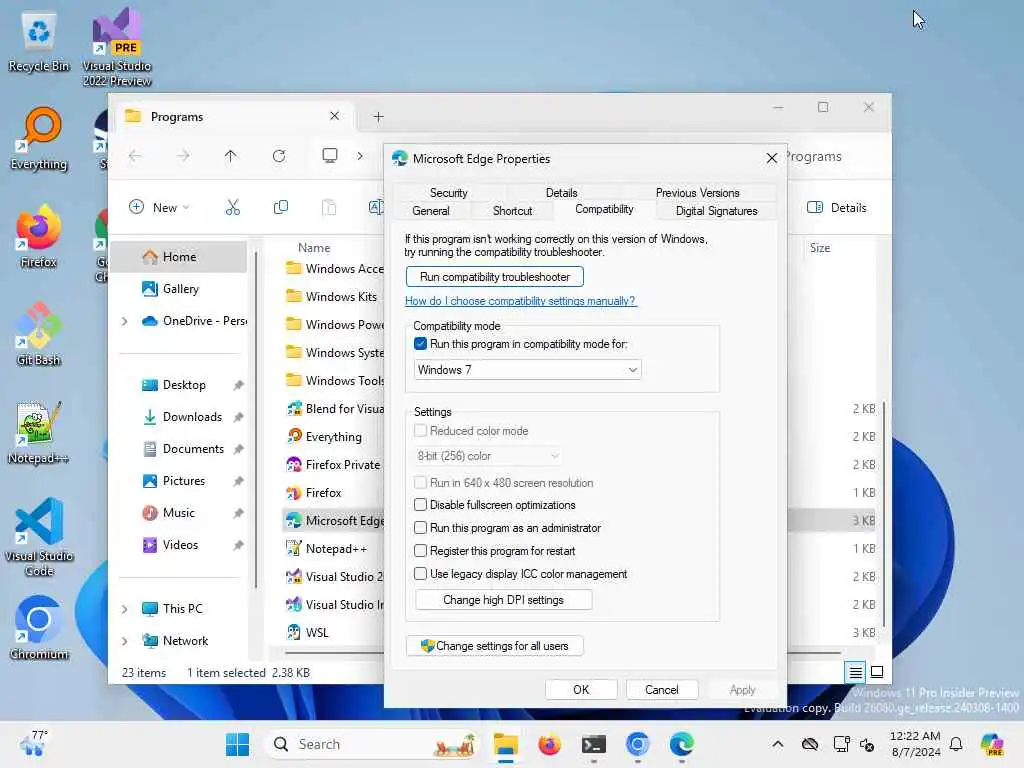Enable Disable fullscreen optimizations checkbox
The image size is (1024, 768).
click(x=421, y=505)
